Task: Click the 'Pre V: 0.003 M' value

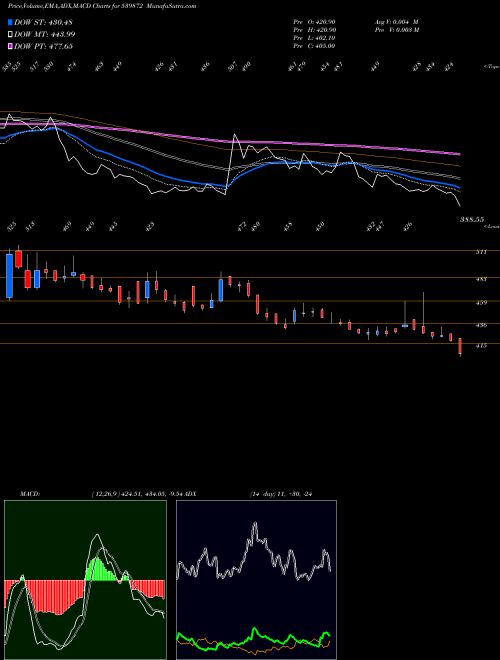Action: pyautogui.click(x=396, y=30)
